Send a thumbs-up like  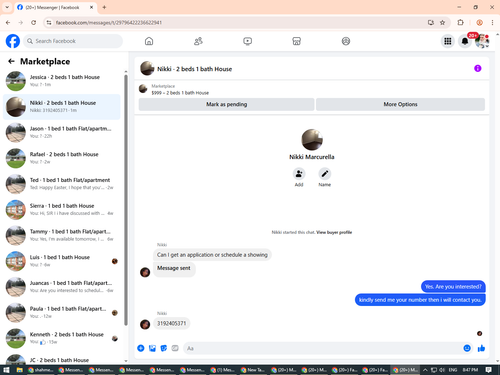tap(481, 348)
